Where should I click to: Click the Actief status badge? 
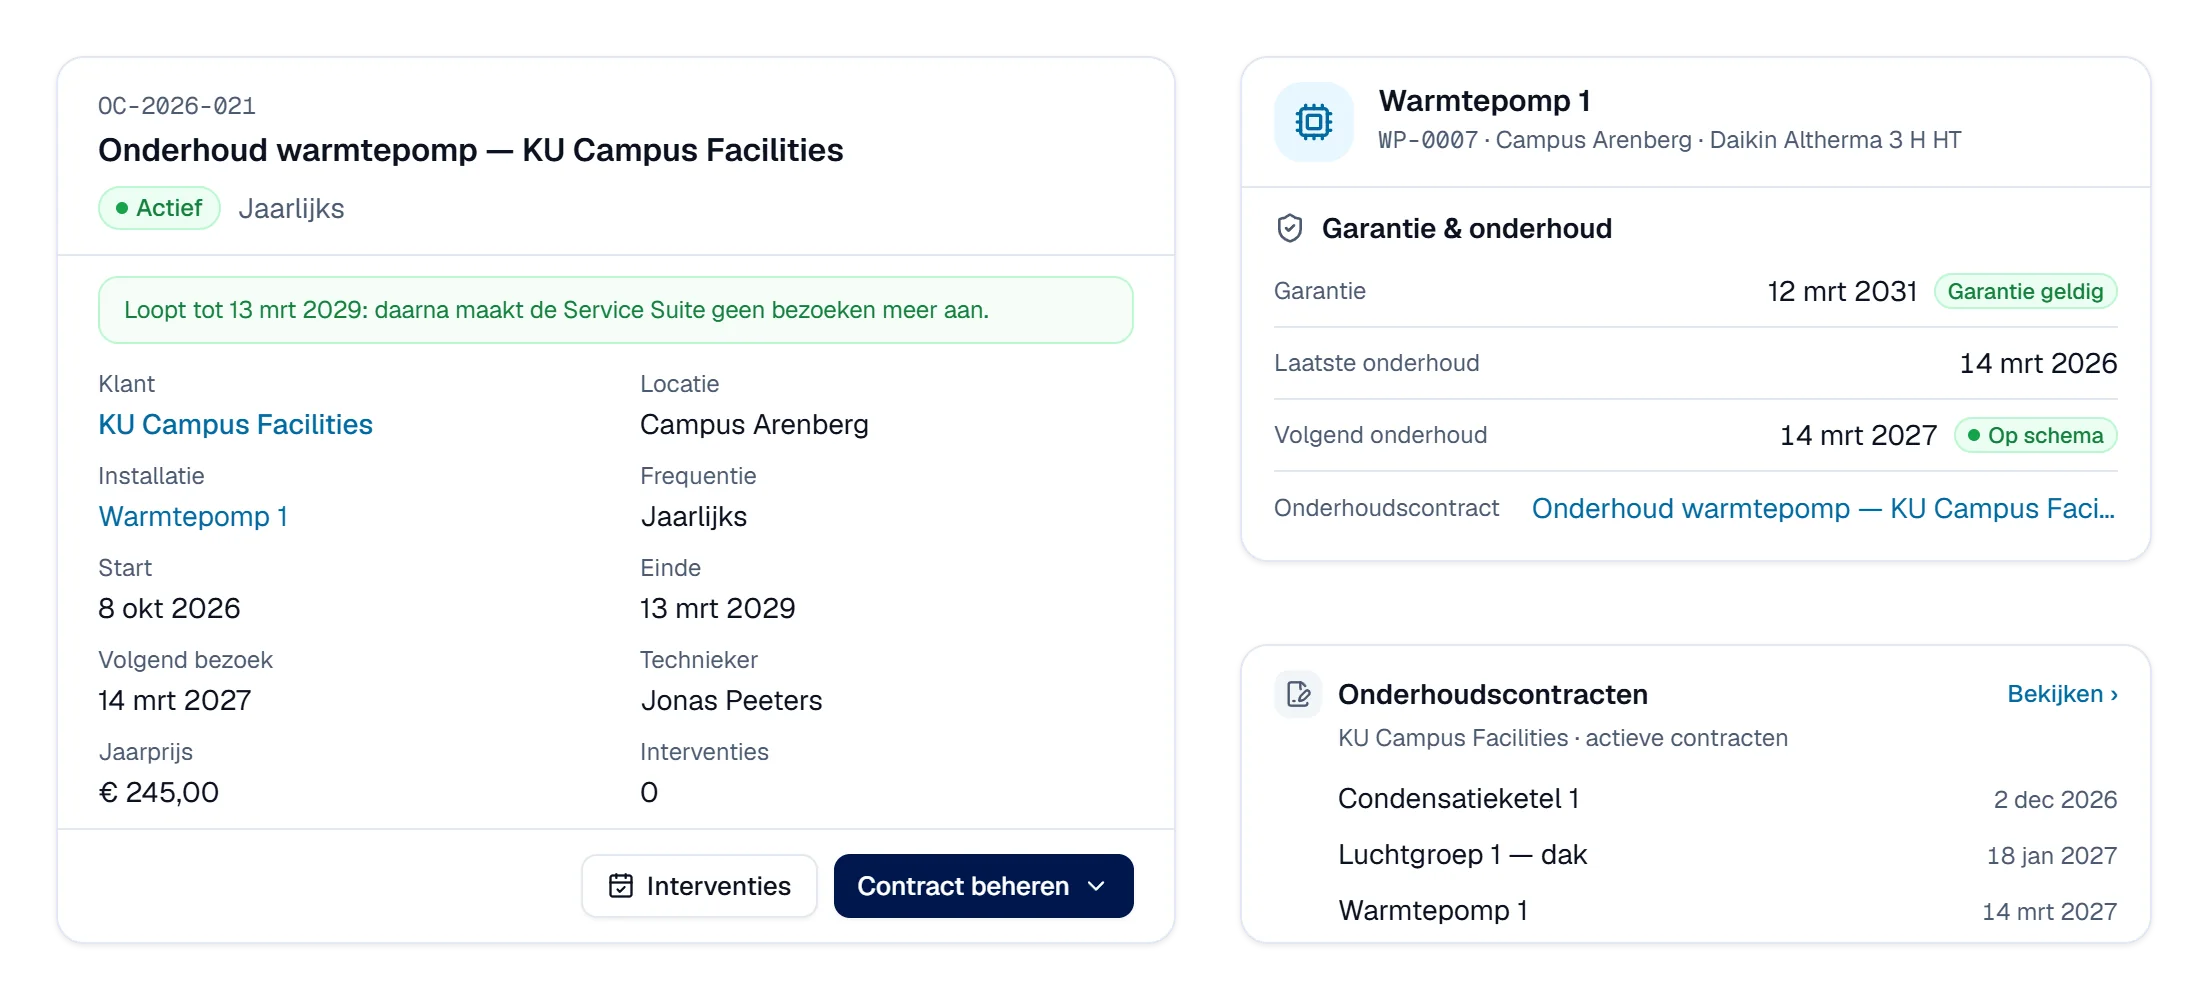tap(159, 208)
